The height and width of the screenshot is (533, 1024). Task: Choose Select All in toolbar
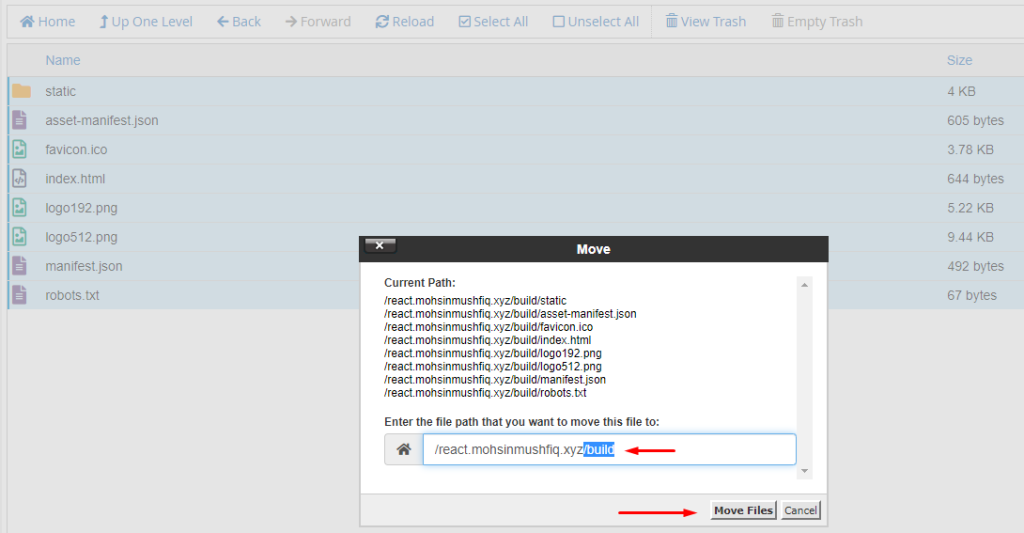pos(493,22)
